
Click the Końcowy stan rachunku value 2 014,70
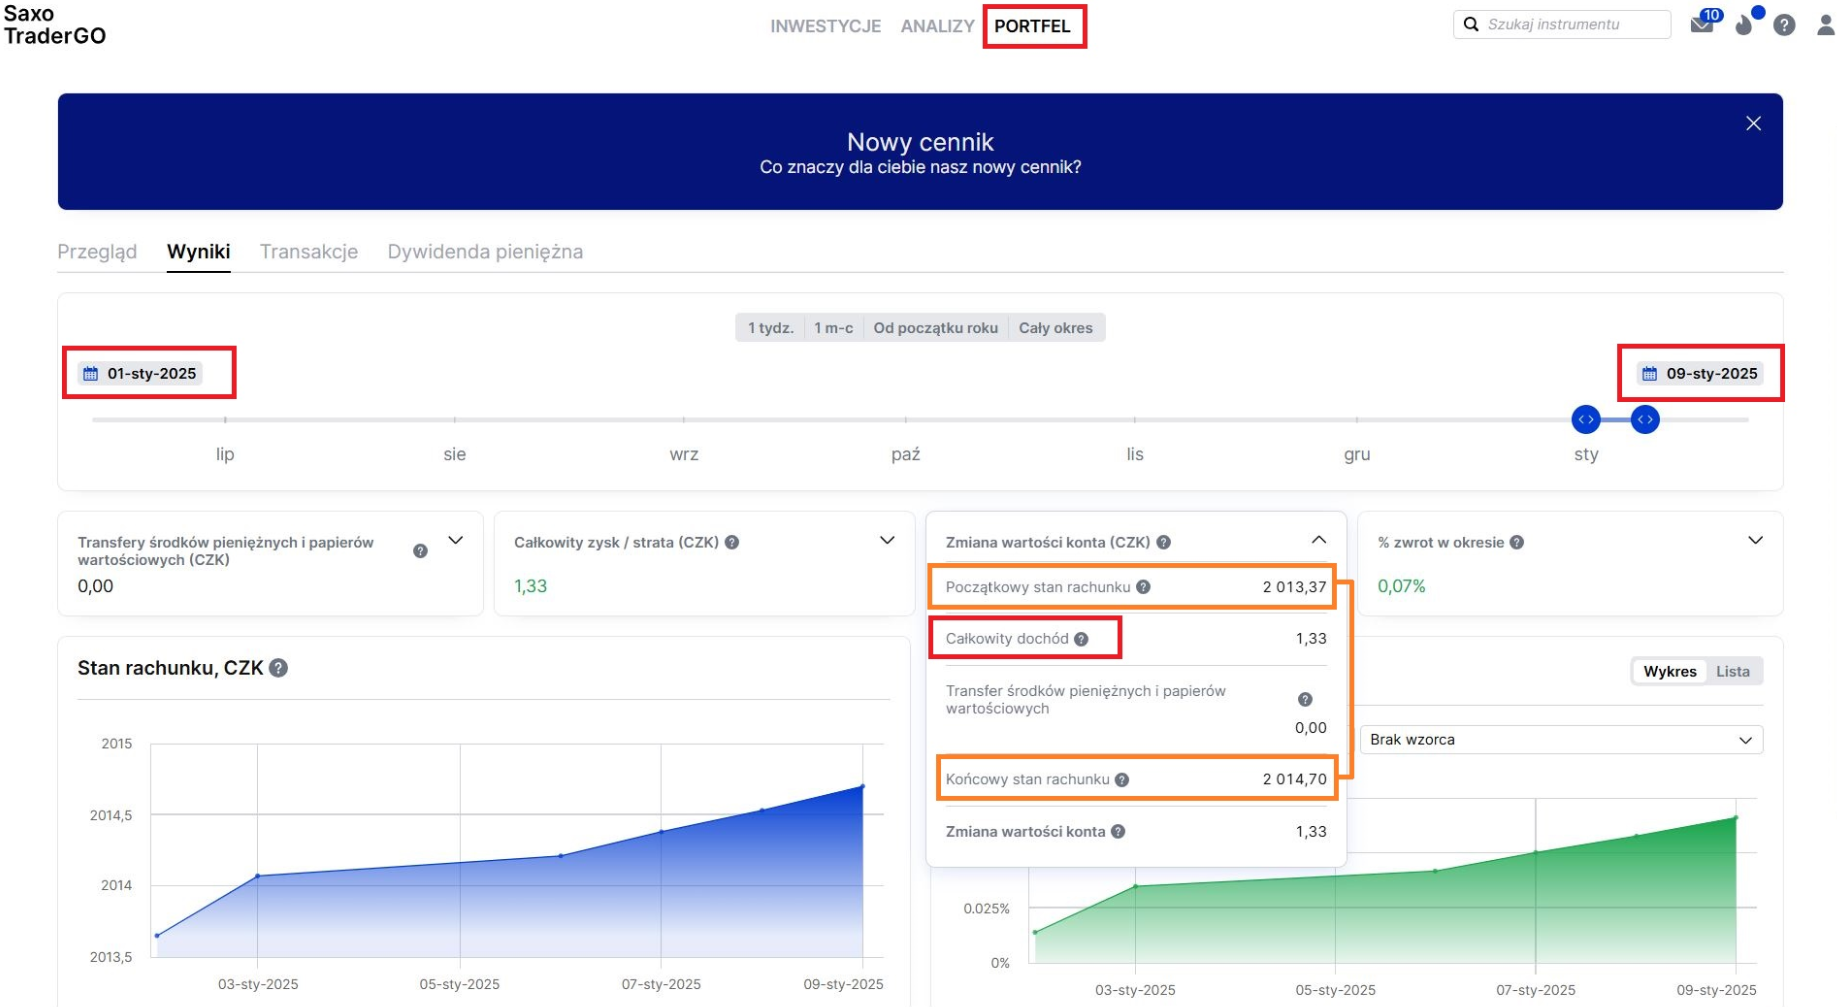(1294, 780)
